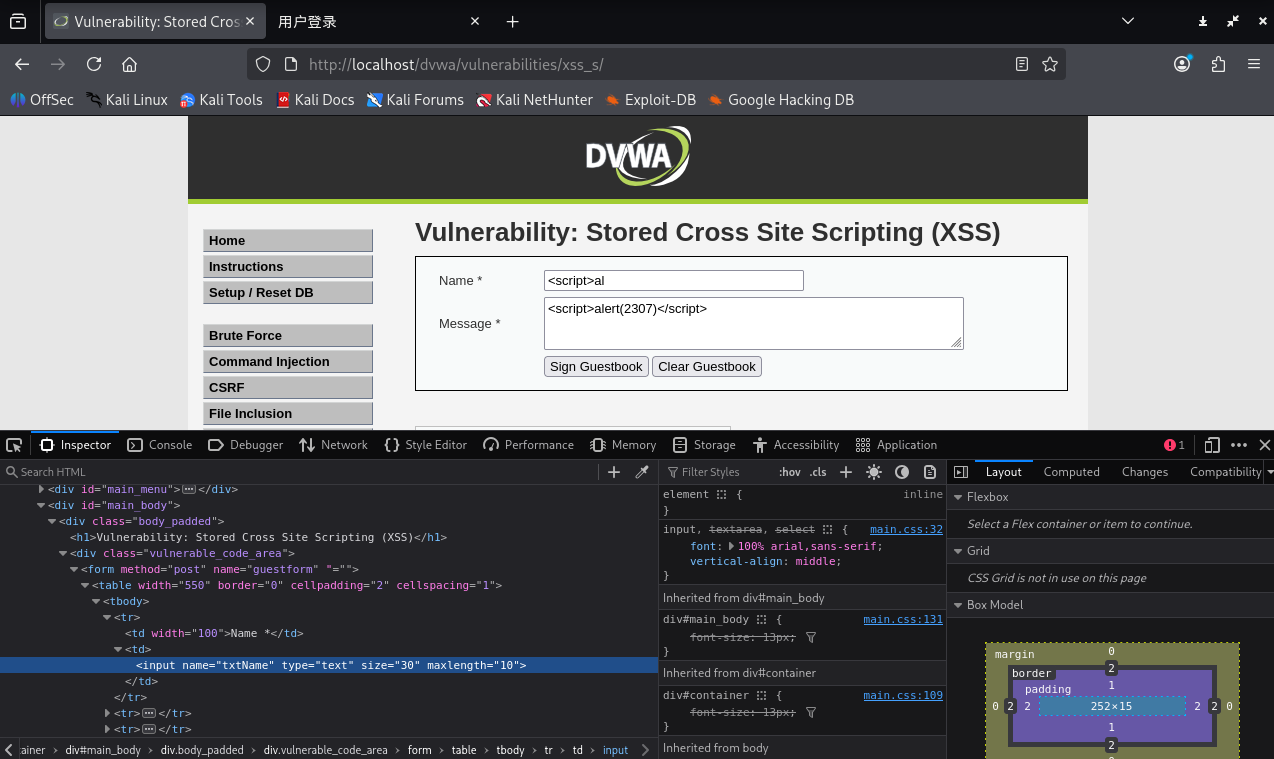
Task: Toggle dark color scheme simulation
Action: click(902, 472)
